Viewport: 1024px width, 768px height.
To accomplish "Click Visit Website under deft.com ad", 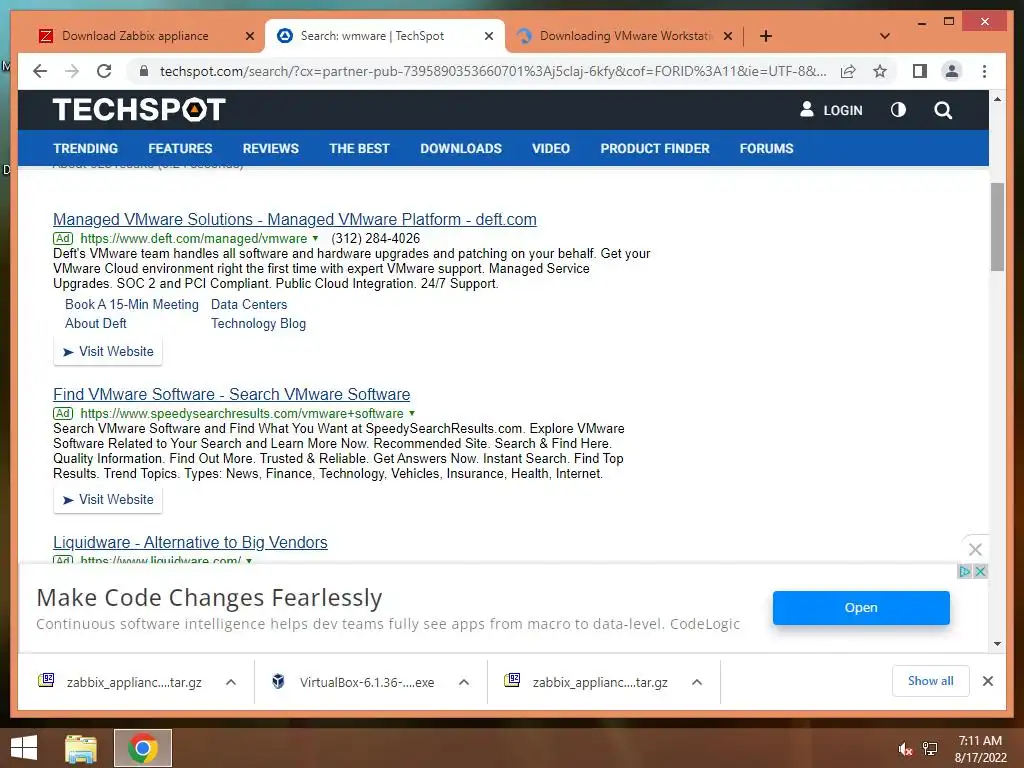I will coord(108,351).
